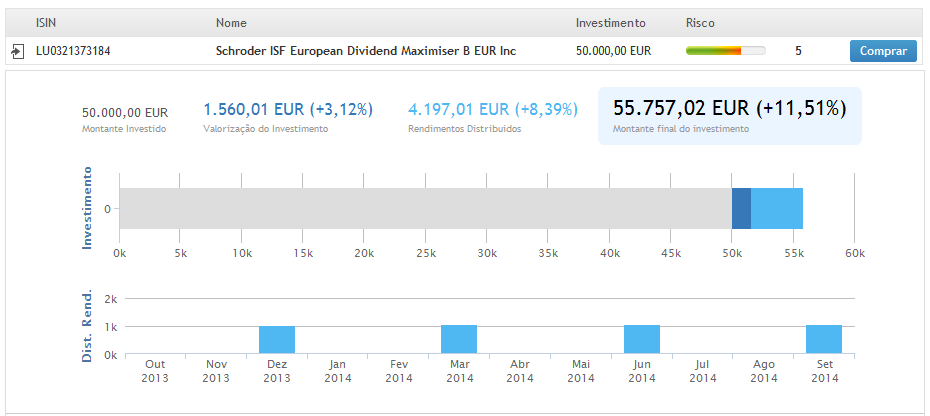
Task: Click the risk rating number 5
Action: coord(798,51)
